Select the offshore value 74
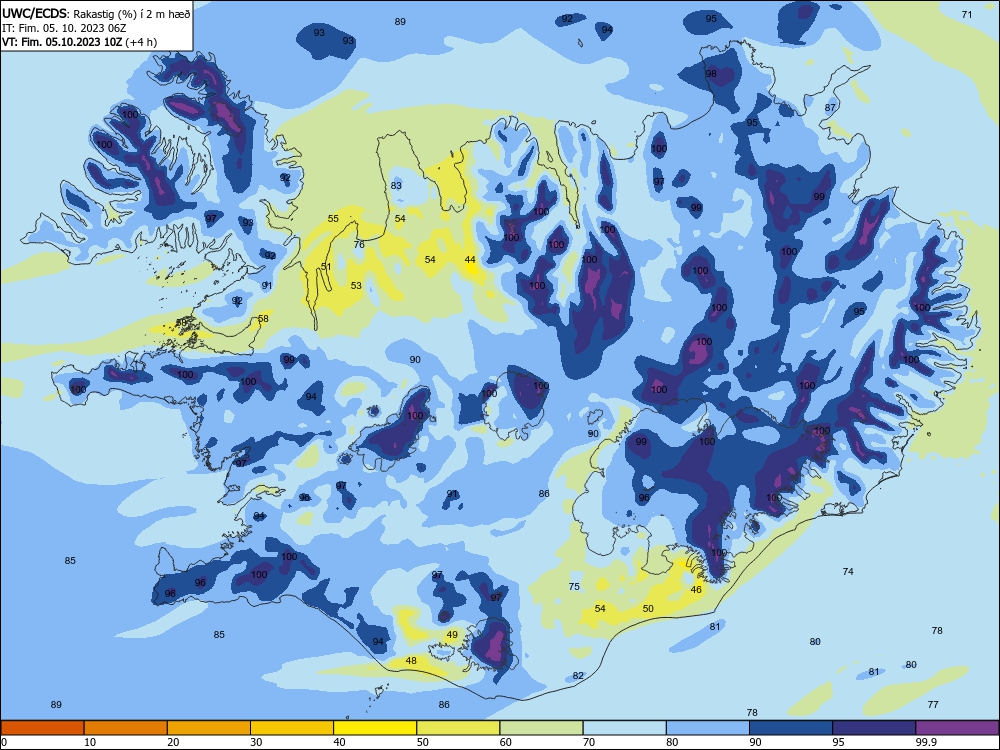Image resolution: width=1000 pixels, height=750 pixels. pyautogui.click(x=848, y=571)
